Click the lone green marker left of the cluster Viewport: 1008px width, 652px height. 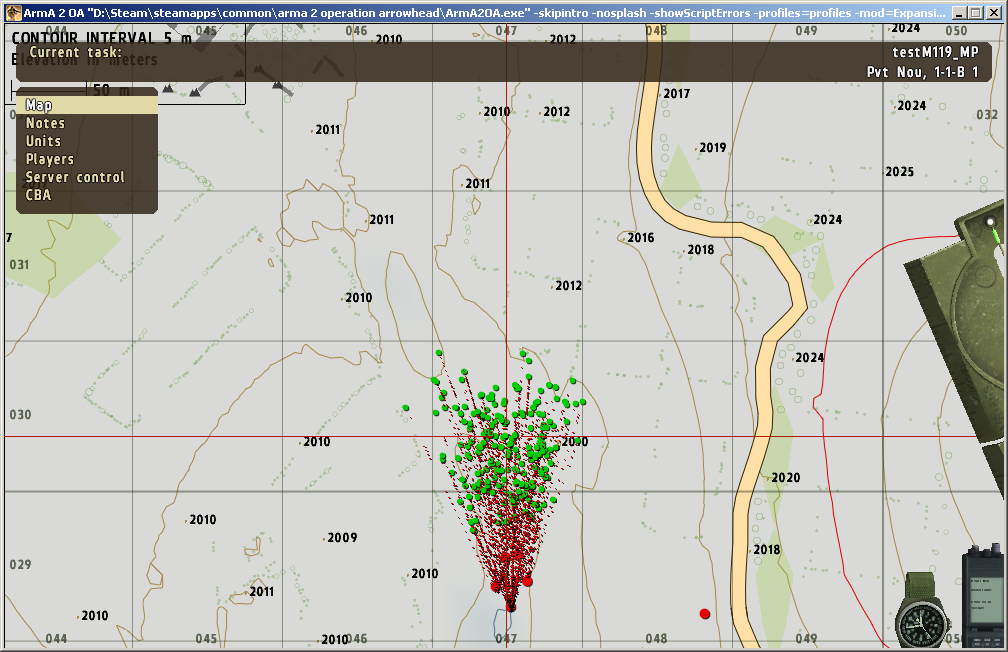[406, 408]
